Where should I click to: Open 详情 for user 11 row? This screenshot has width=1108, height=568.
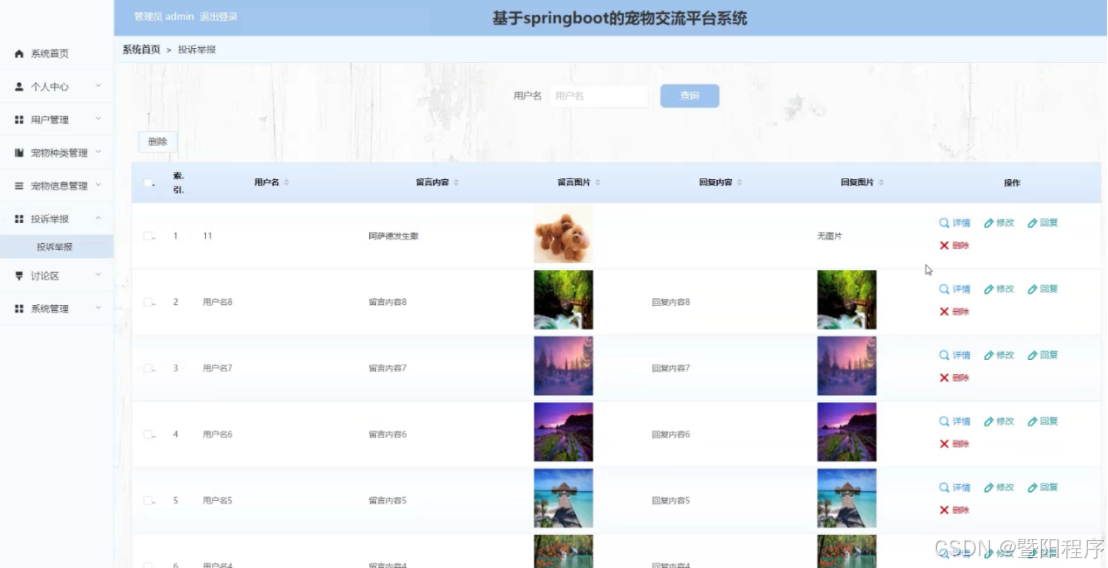click(x=955, y=223)
